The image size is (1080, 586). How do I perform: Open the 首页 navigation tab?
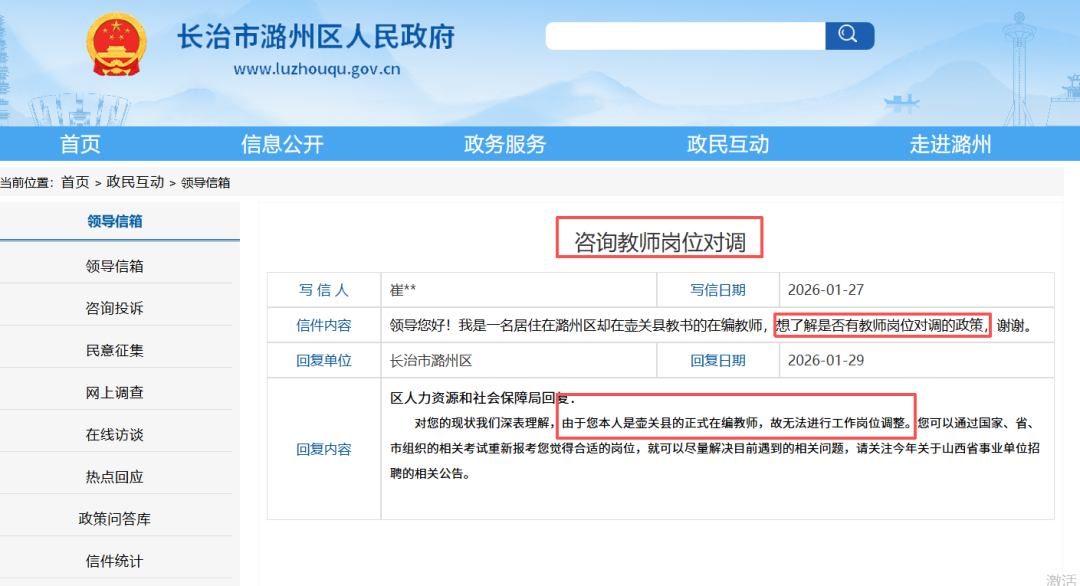click(x=80, y=144)
